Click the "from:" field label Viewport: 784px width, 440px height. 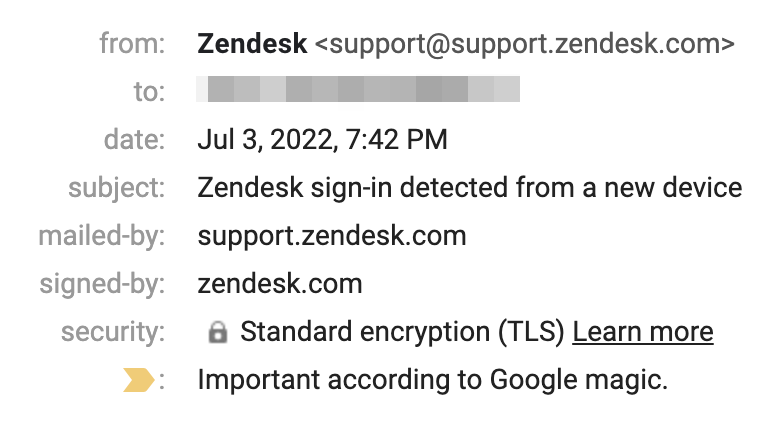tap(132, 44)
